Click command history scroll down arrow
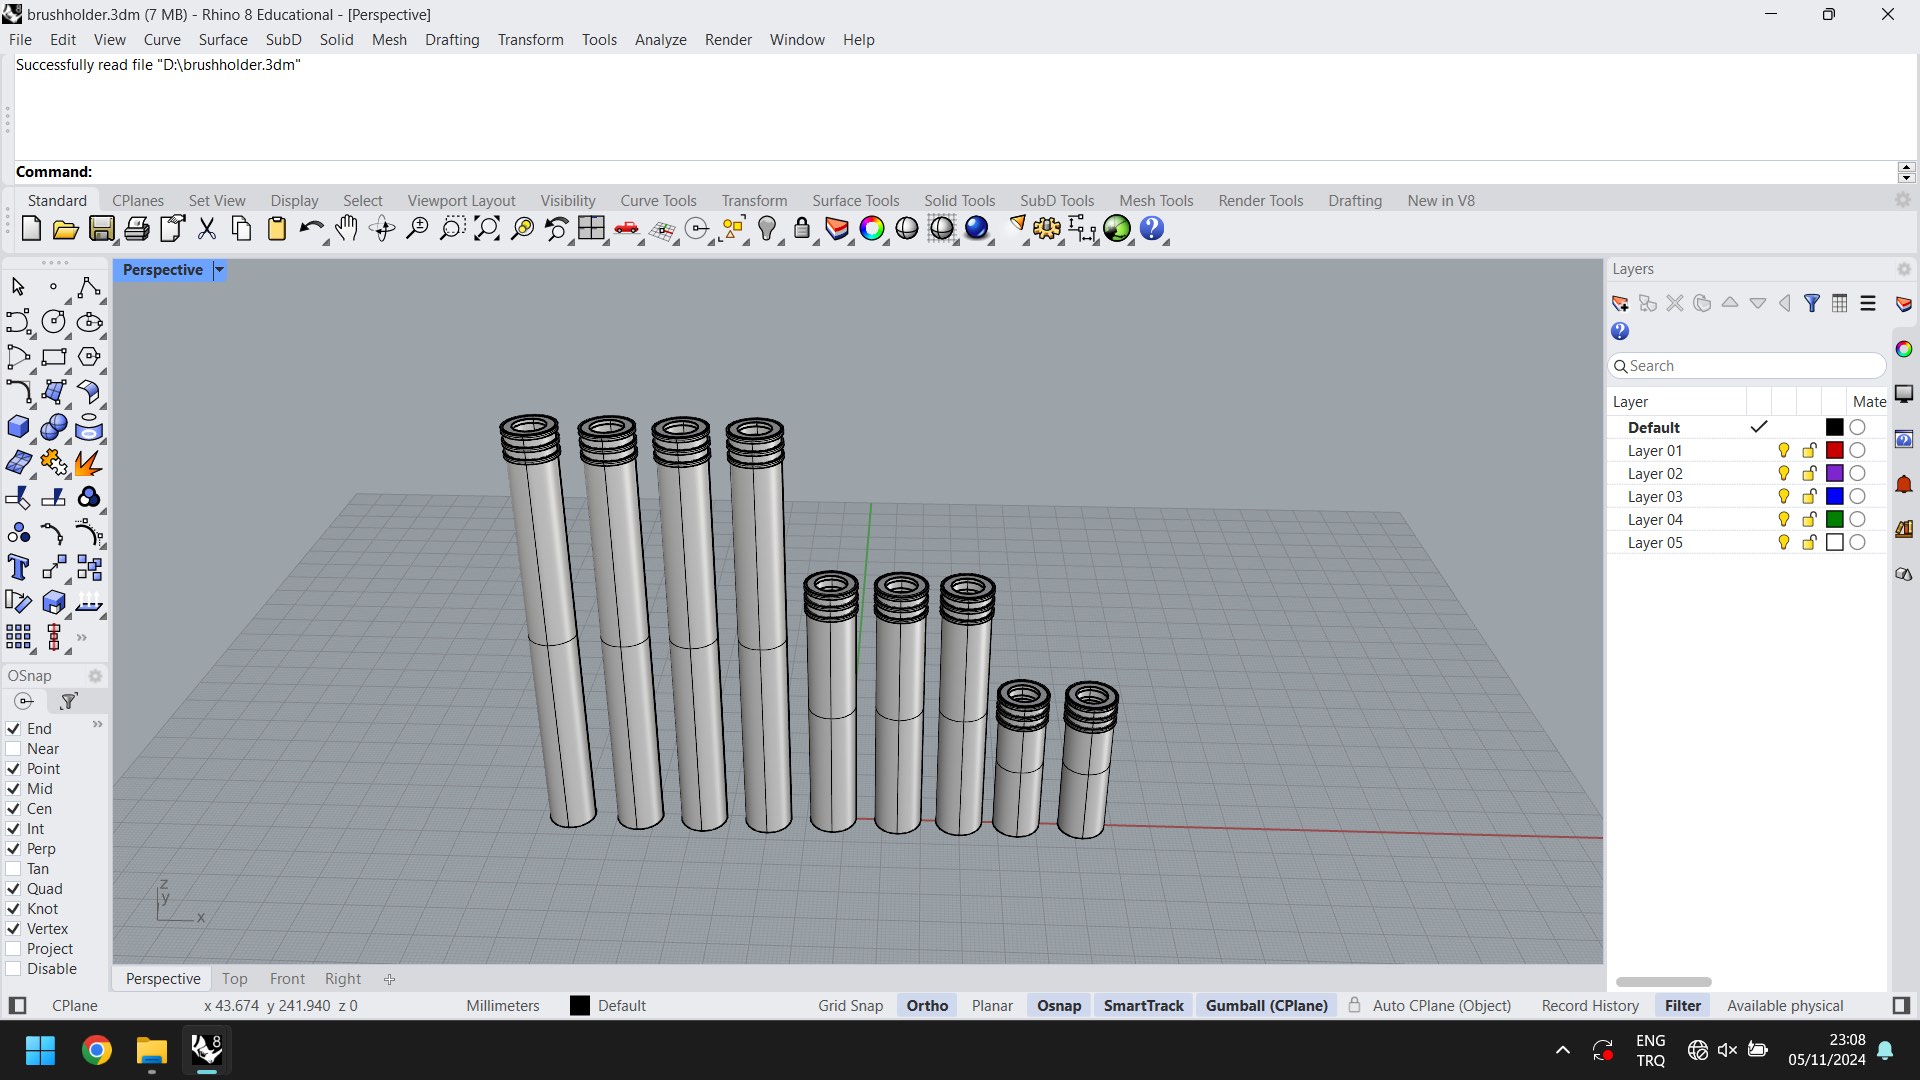The width and height of the screenshot is (1920, 1080). 1907,178
